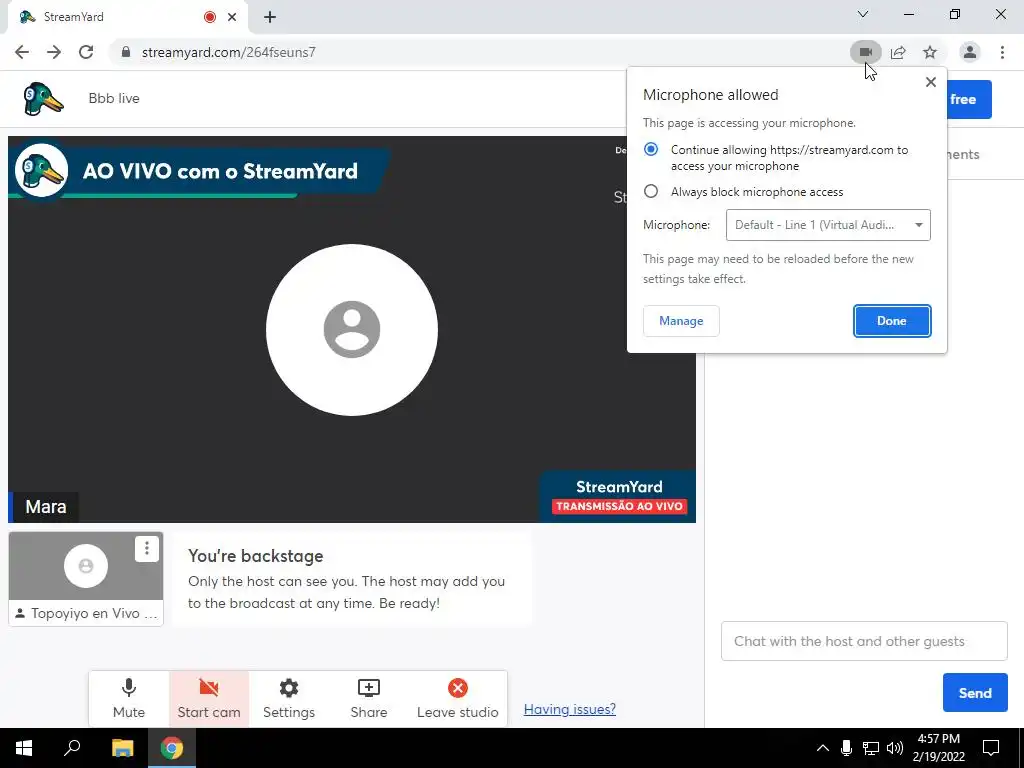Mute the microphone in studio toolbar
The width and height of the screenshot is (1024, 768).
(129, 698)
